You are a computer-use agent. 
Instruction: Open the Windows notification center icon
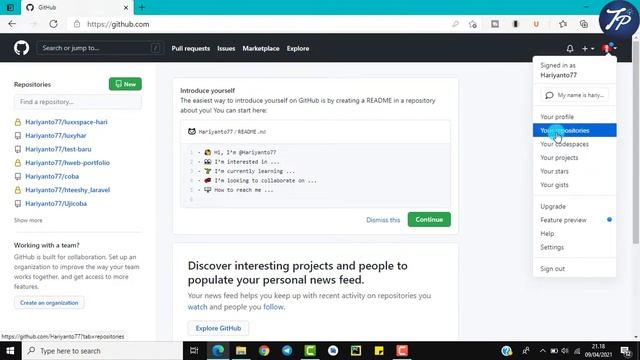tap(626, 351)
